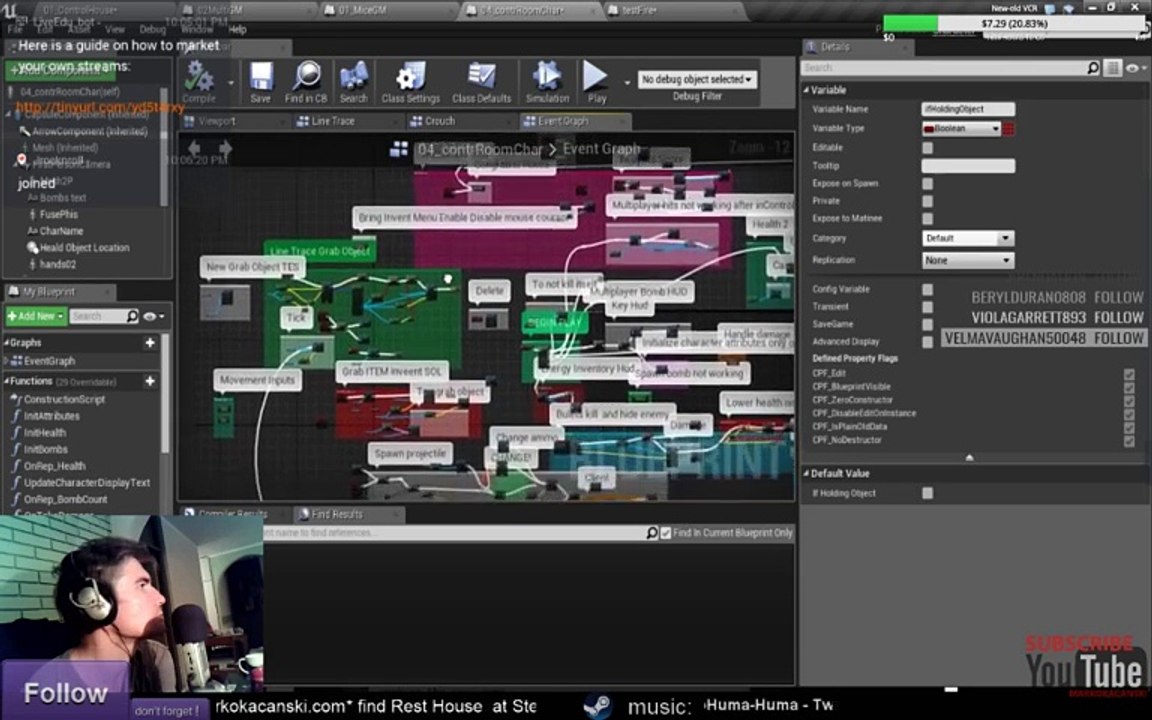Select OnRep_Health function
The width and height of the screenshot is (1152, 720).
(x=55, y=466)
